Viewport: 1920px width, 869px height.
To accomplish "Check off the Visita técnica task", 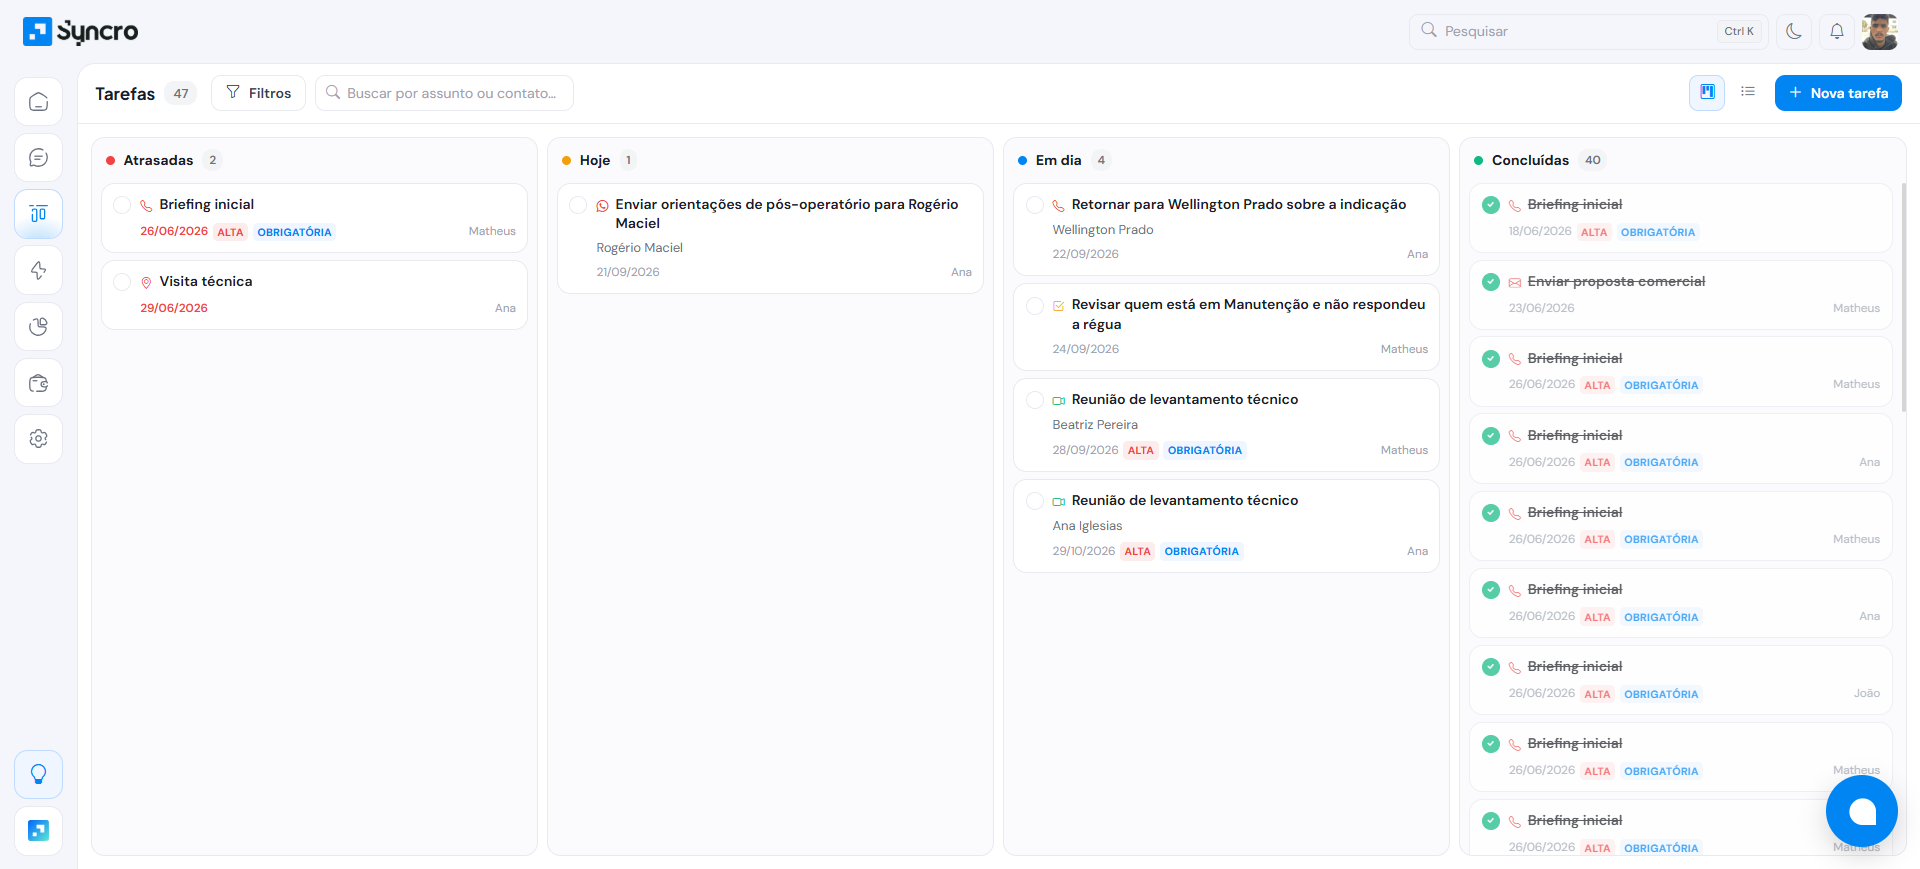I will coord(122,282).
